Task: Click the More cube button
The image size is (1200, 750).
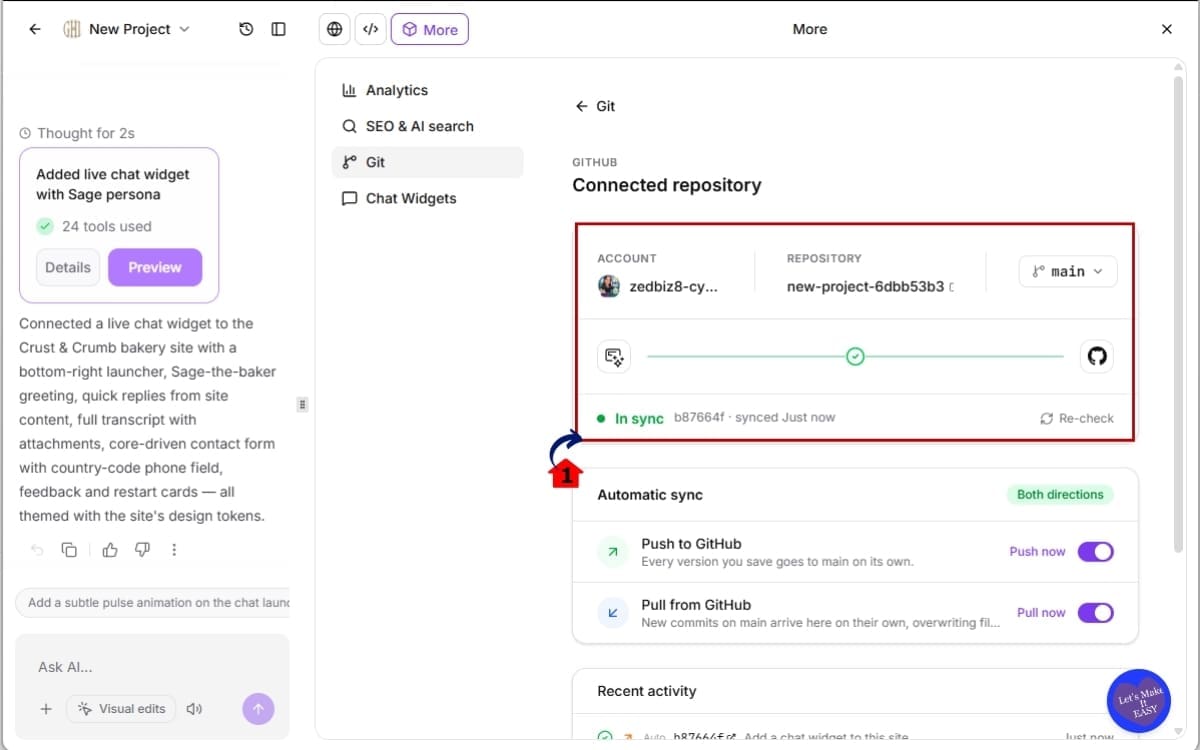Action: 430,29
